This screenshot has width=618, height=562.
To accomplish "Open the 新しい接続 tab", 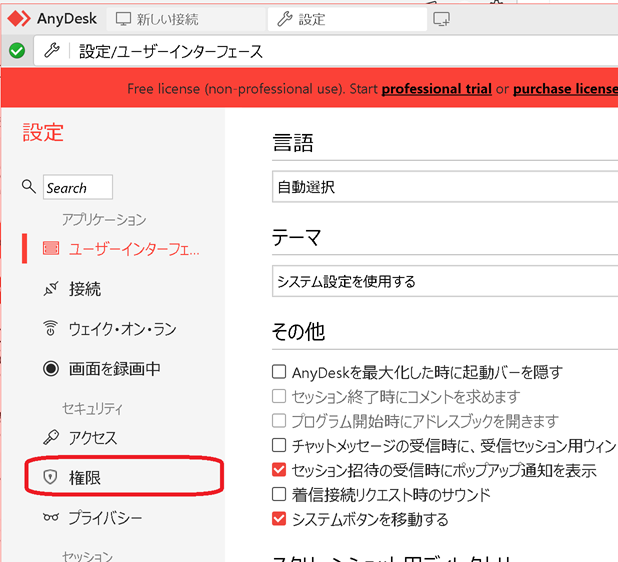I will point(186,19).
